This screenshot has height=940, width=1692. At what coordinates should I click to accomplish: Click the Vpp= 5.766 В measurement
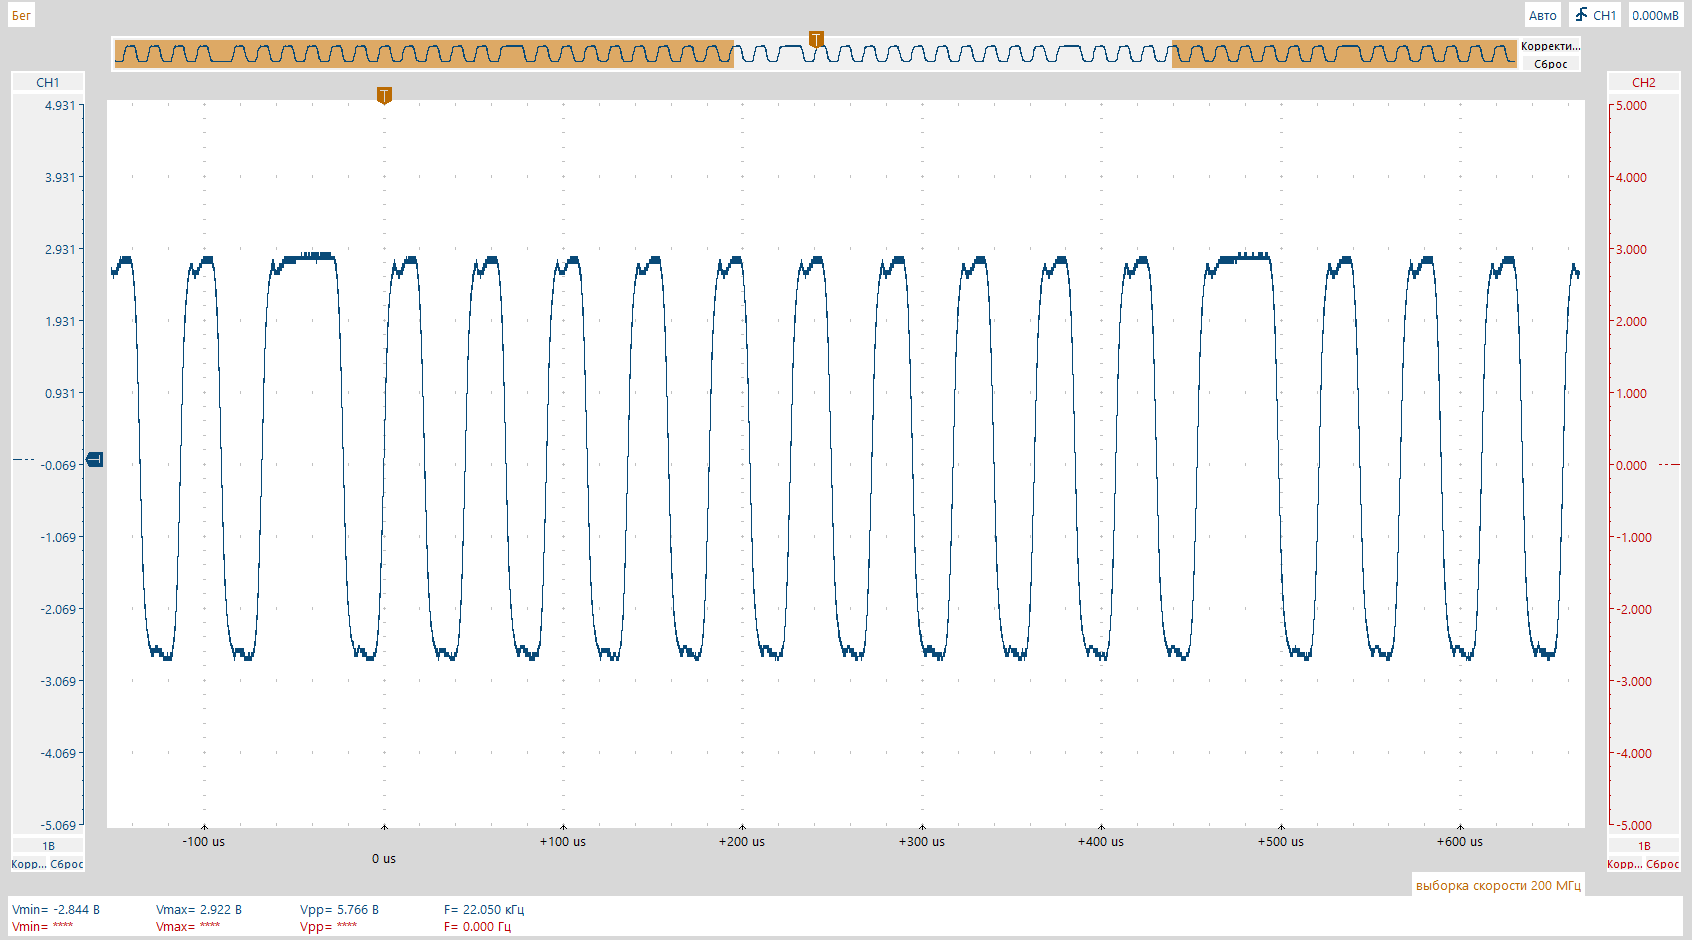(x=339, y=909)
